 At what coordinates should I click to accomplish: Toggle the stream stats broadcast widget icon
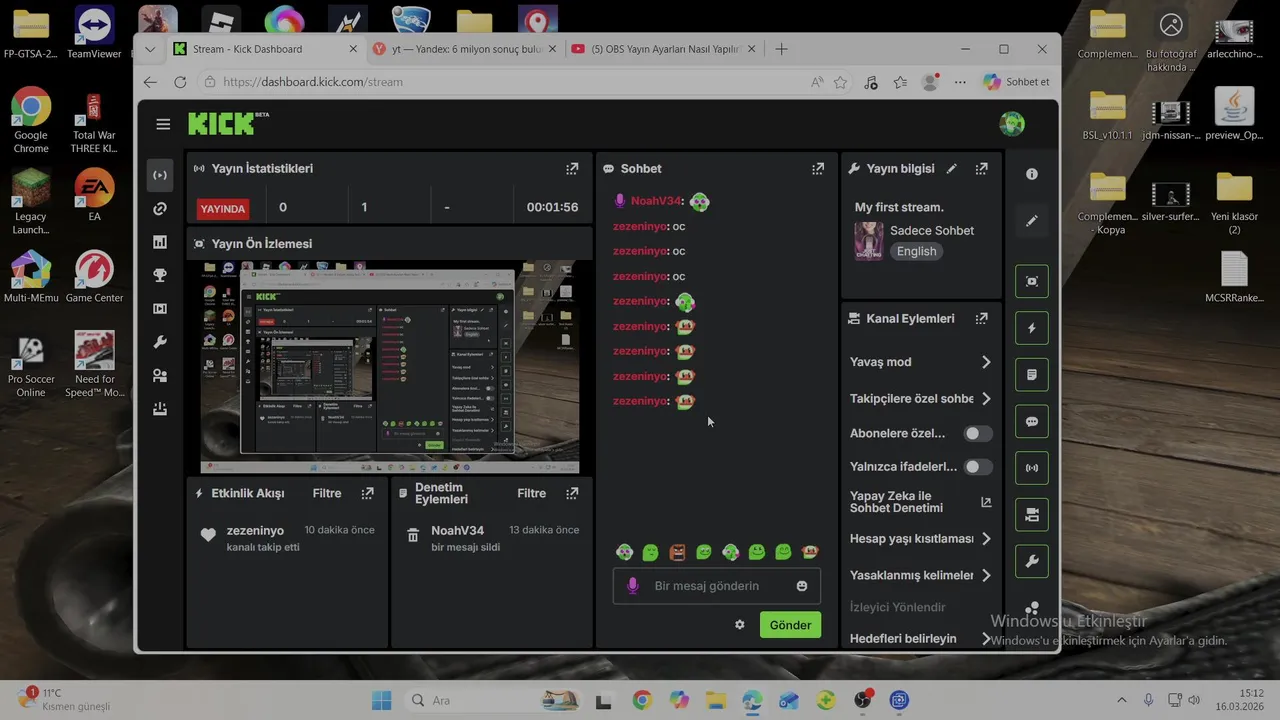tap(1032, 468)
